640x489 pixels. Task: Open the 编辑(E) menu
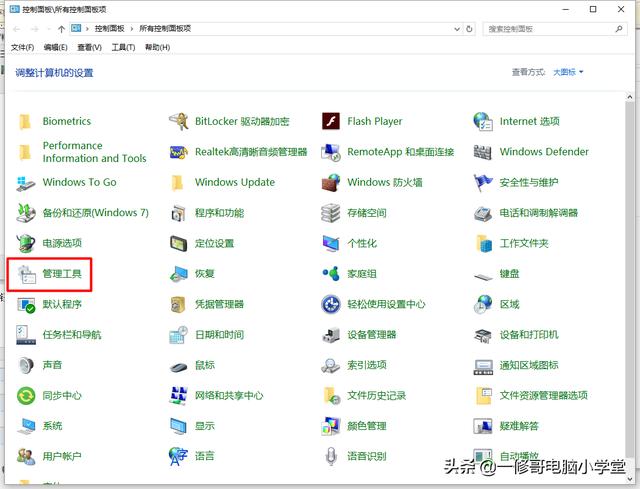click(56, 47)
